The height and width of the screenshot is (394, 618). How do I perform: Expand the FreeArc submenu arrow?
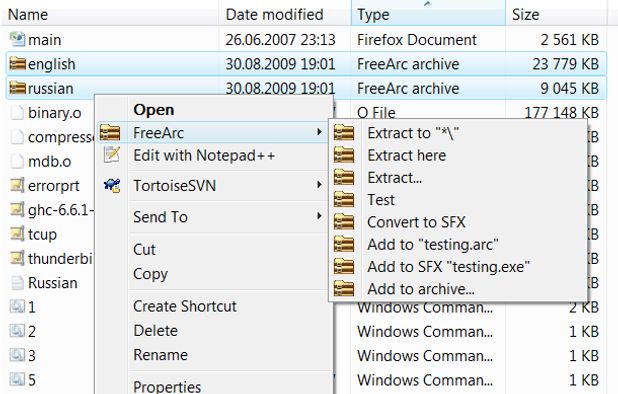pyautogui.click(x=319, y=132)
